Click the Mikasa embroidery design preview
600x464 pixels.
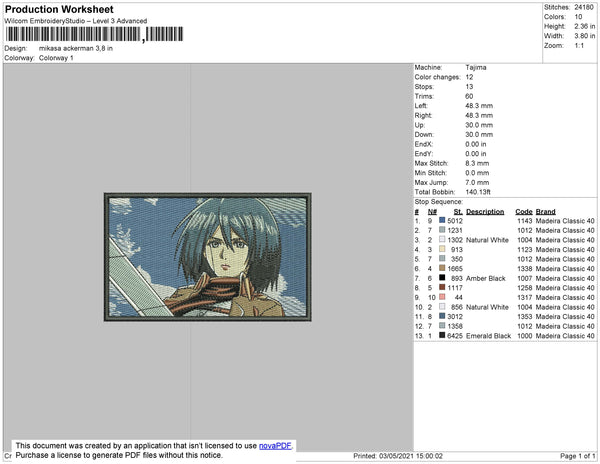coord(207,257)
